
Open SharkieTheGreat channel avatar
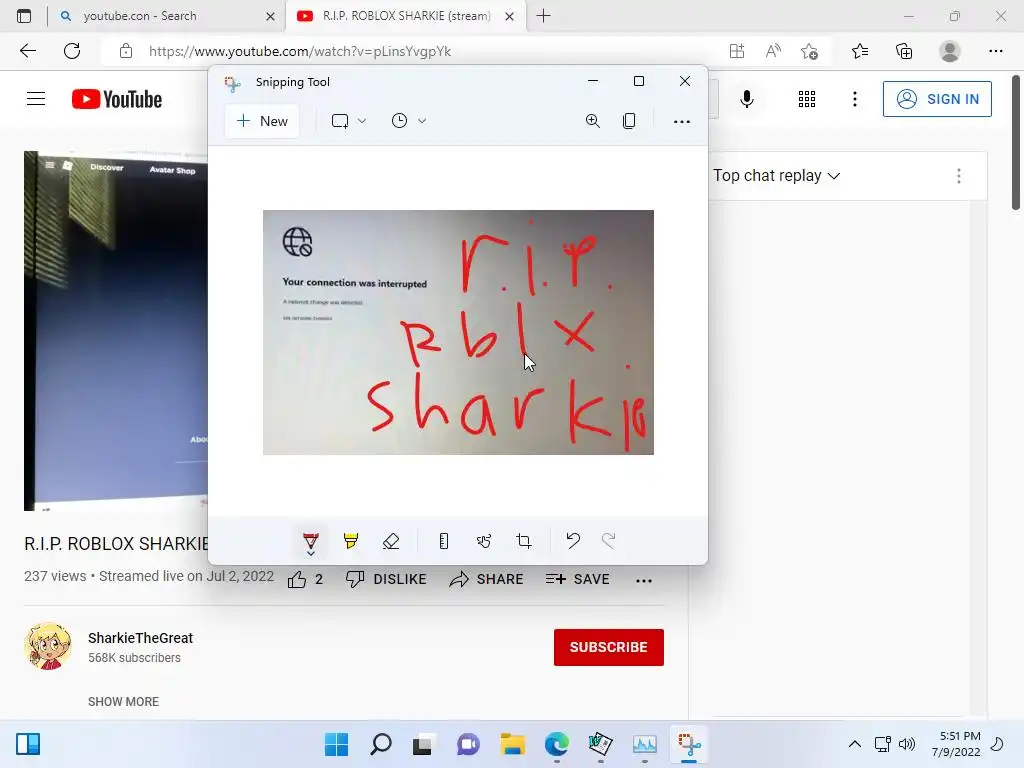tap(48, 647)
